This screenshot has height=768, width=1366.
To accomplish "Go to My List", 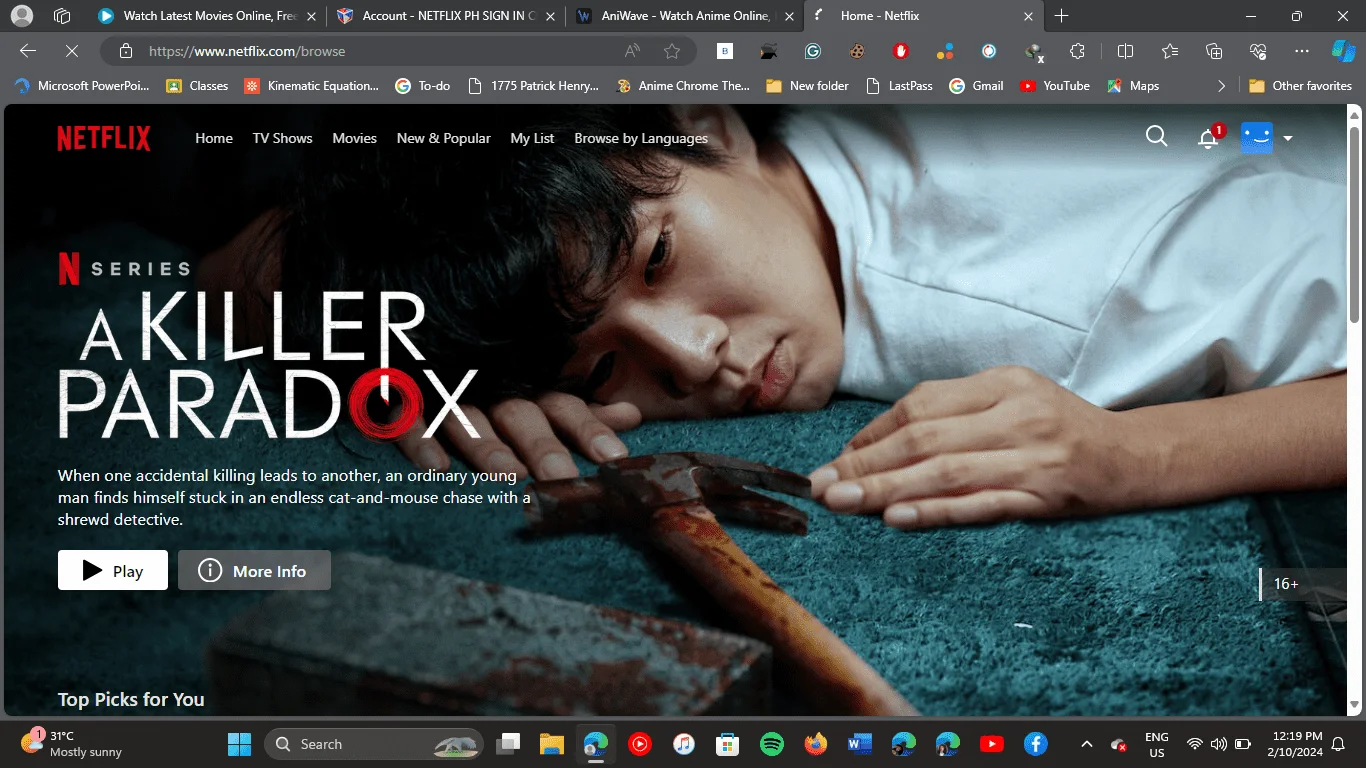I will coord(532,138).
